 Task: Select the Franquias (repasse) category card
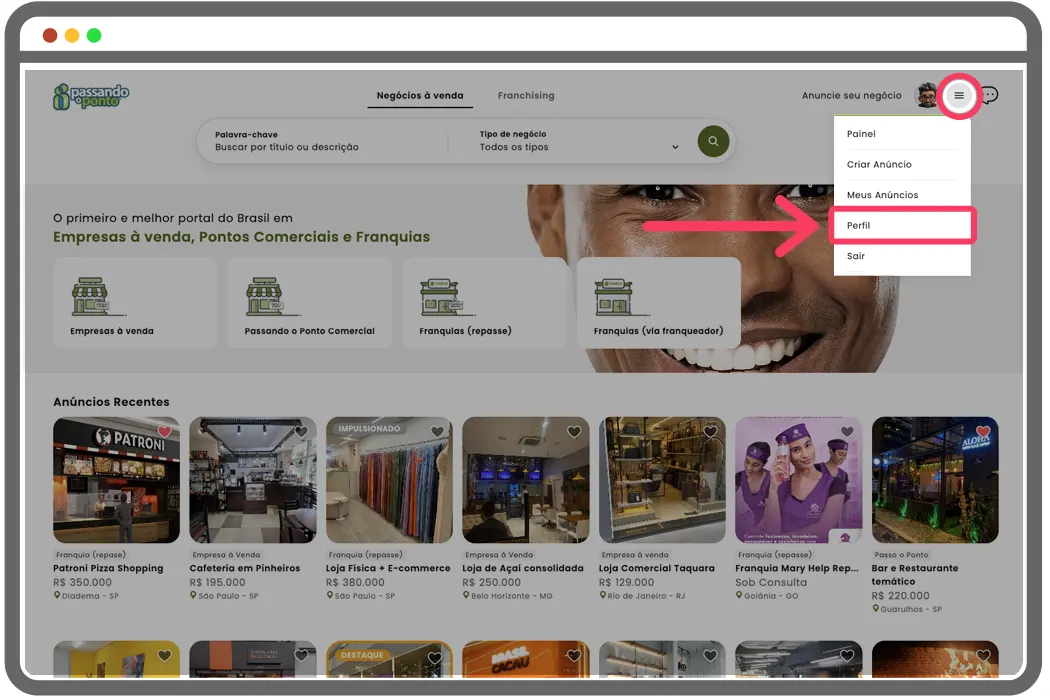485,302
